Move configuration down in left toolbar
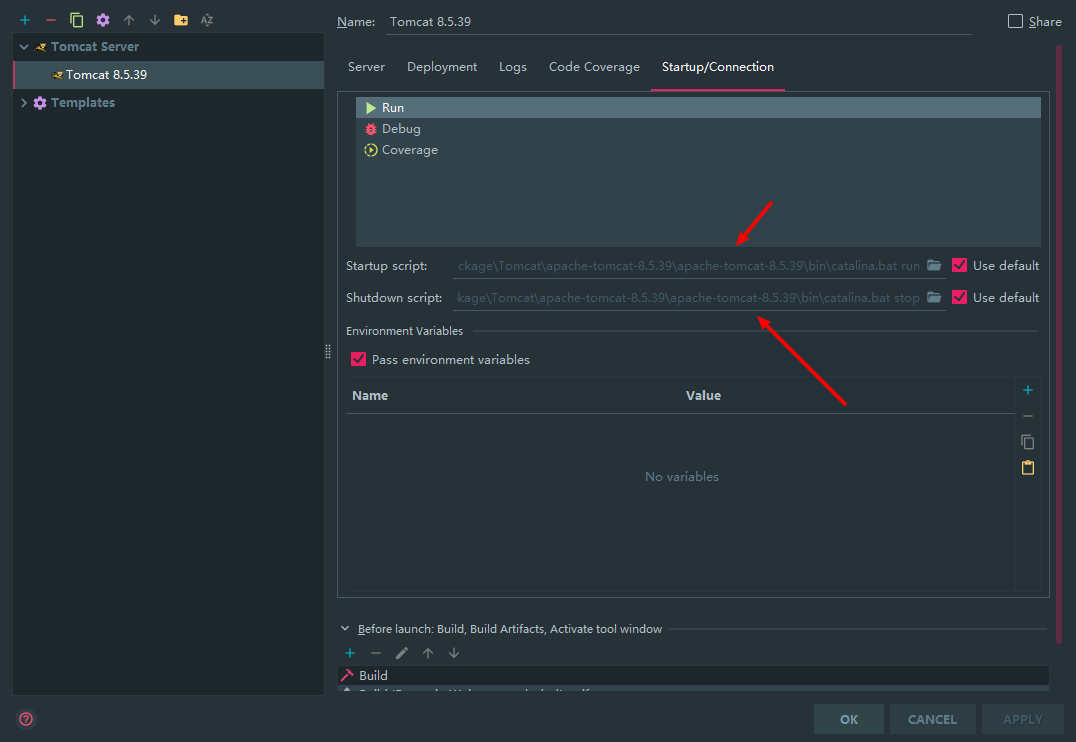Screen dimensions: 1076x742 tap(155, 20)
